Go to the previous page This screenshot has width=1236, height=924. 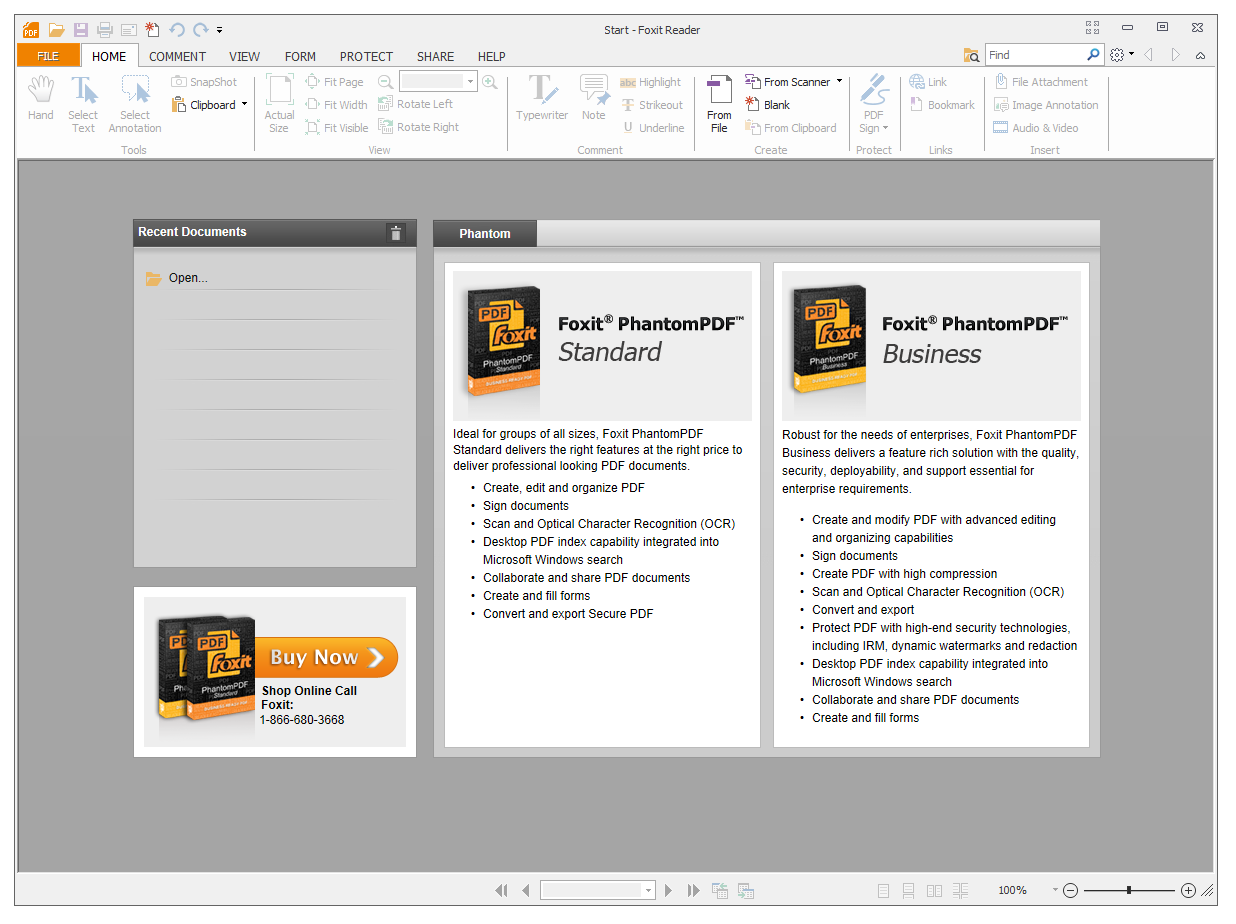tap(526, 890)
